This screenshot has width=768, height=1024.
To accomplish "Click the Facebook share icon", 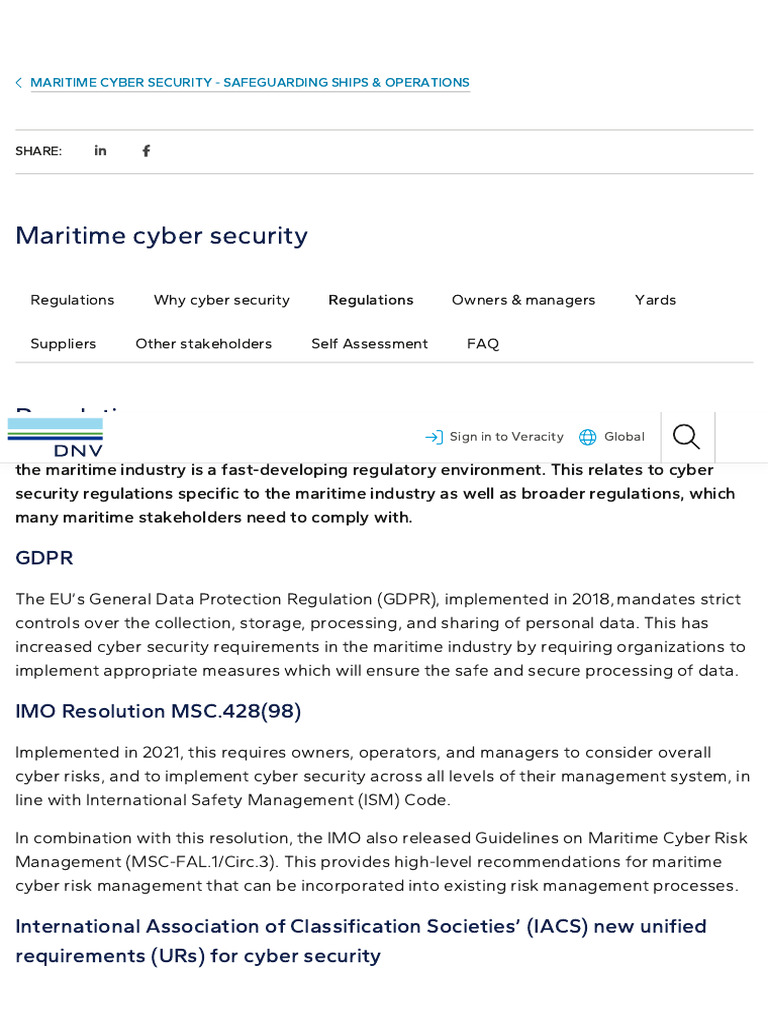I will (x=146, y=151).
